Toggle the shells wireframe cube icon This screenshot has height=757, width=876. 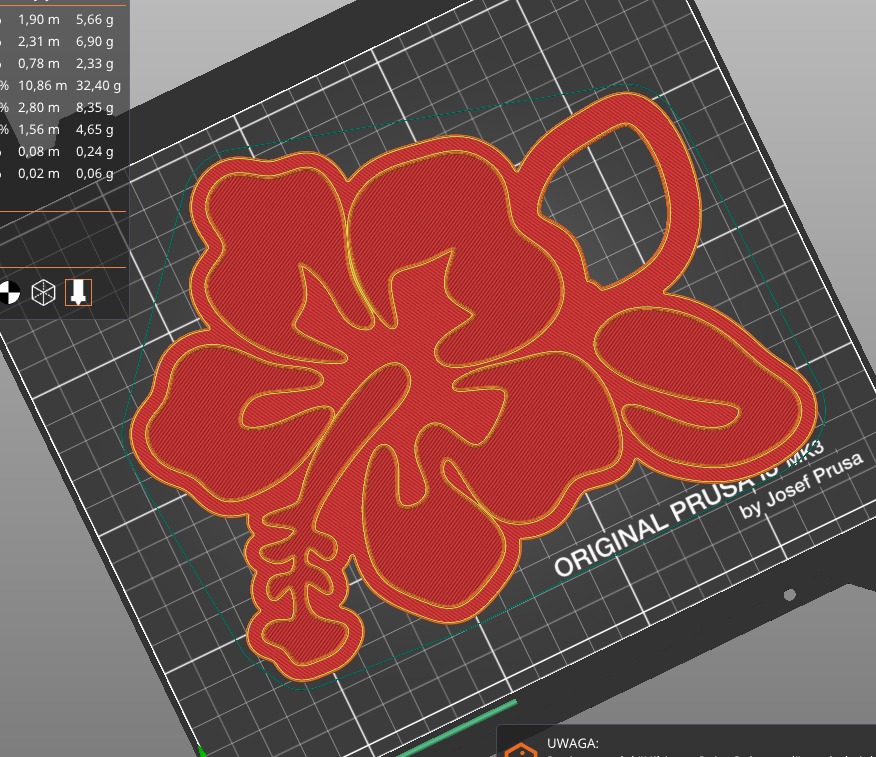(44, 293)
